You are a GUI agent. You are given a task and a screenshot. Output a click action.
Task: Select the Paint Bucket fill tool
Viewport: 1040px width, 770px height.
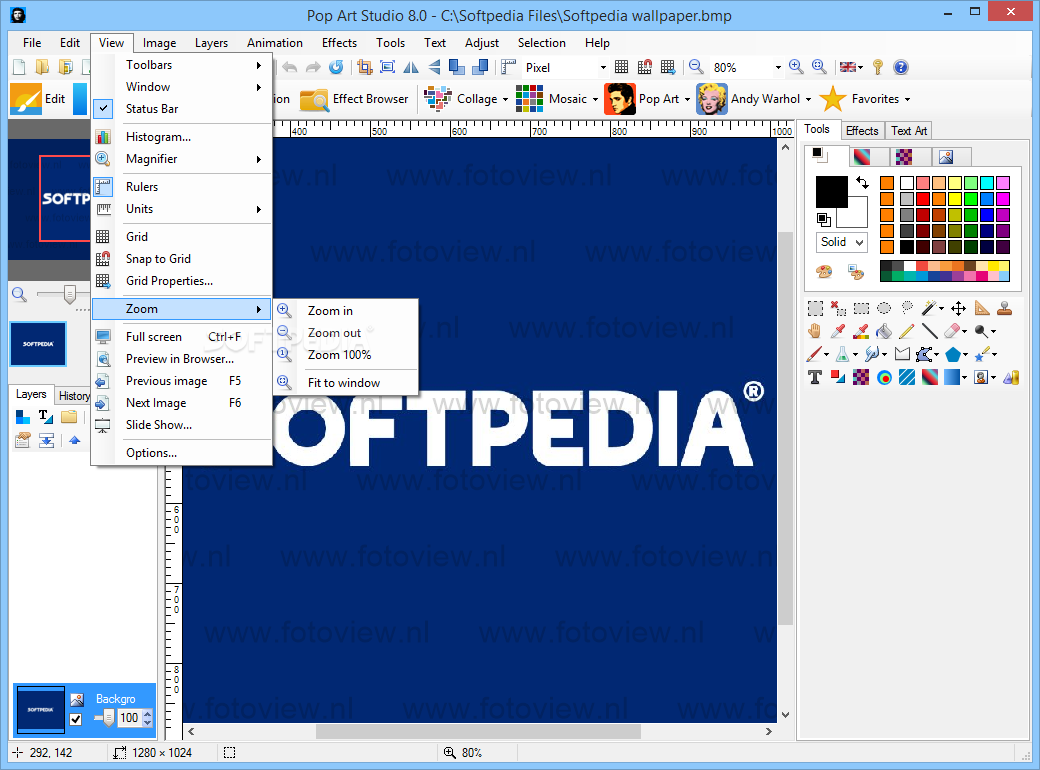click(883, 331)
